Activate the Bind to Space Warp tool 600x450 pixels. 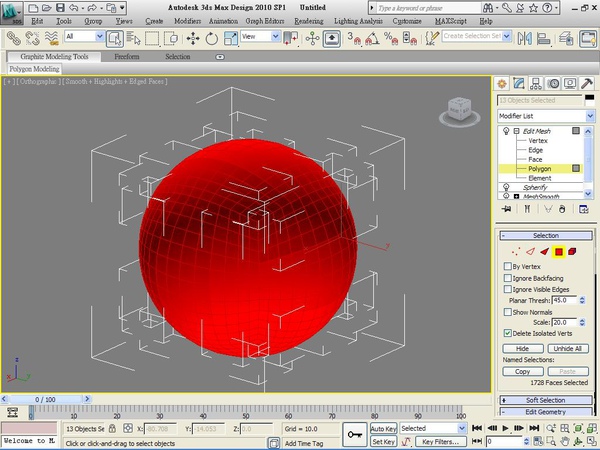point(52,38)
